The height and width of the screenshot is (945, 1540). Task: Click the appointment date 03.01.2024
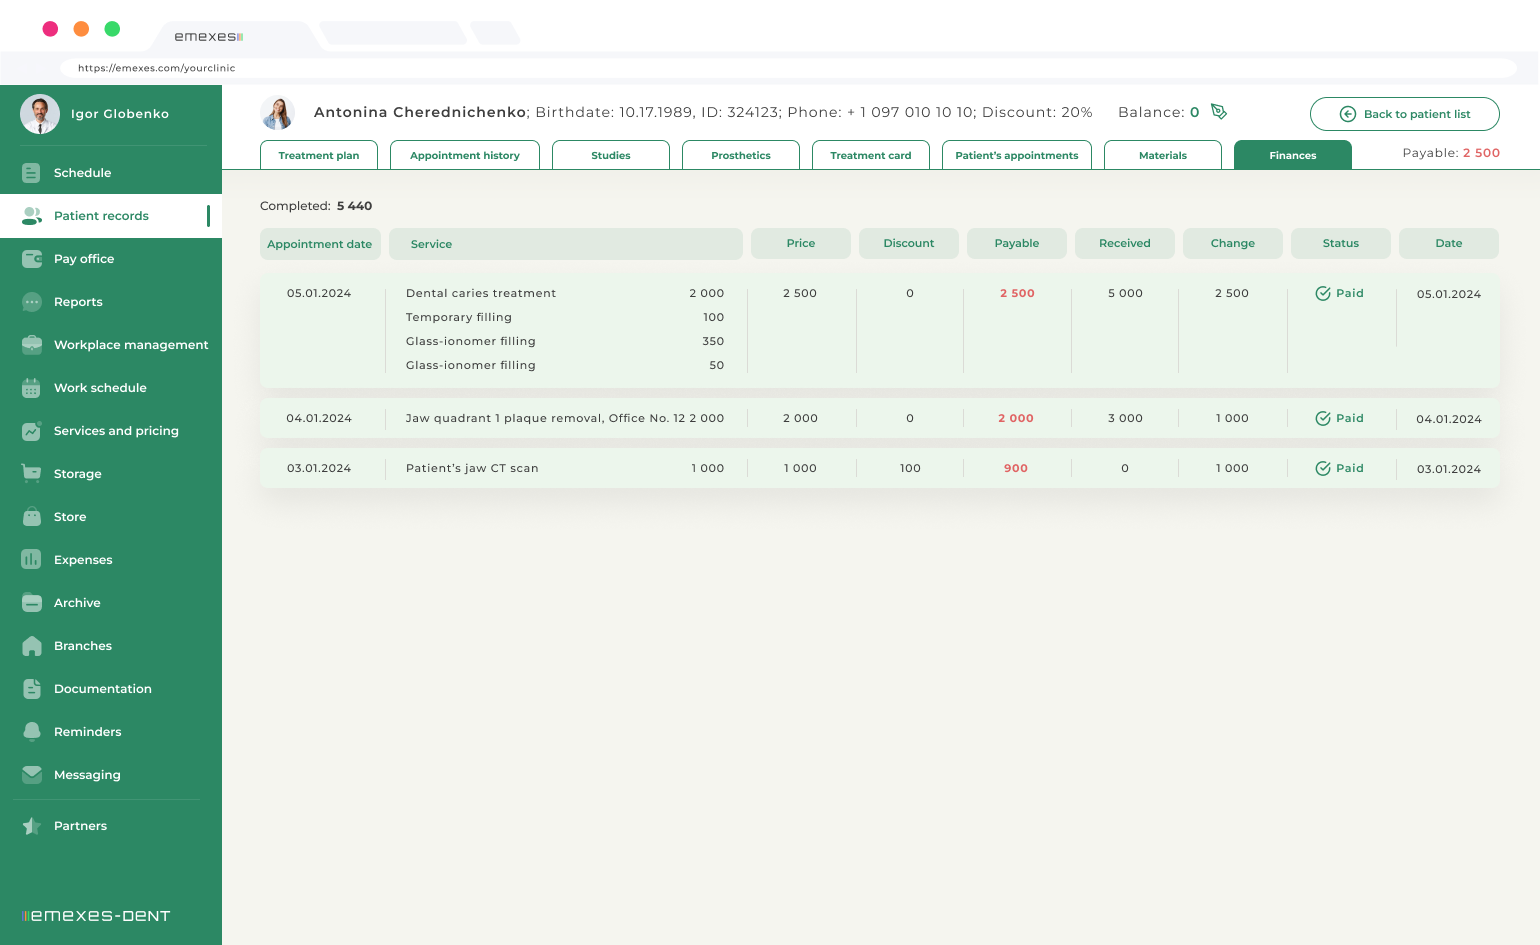(319, 468)
